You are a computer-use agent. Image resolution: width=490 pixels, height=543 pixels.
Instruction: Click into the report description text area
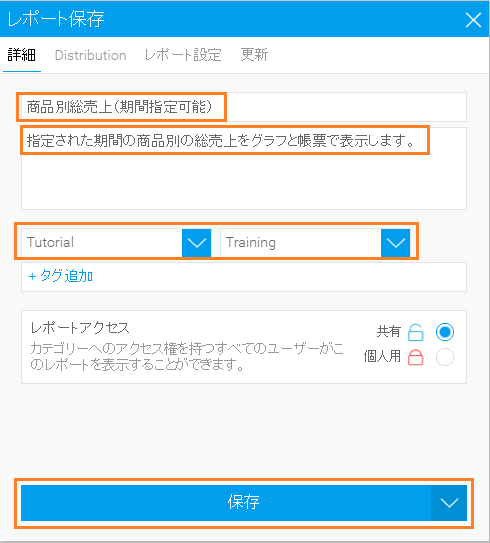244,168
